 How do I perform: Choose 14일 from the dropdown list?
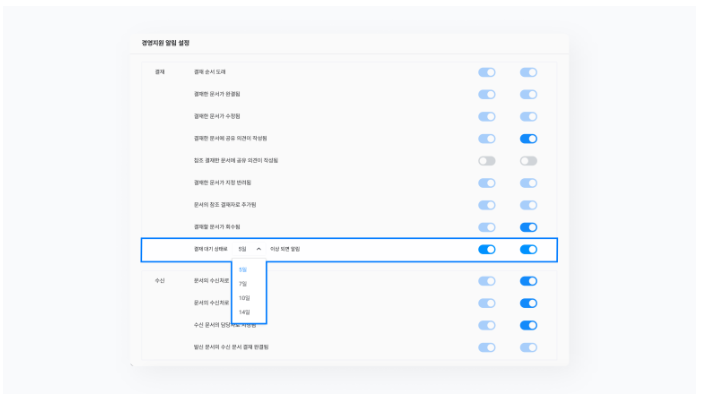pyautogui.click(x=244, y=312)
